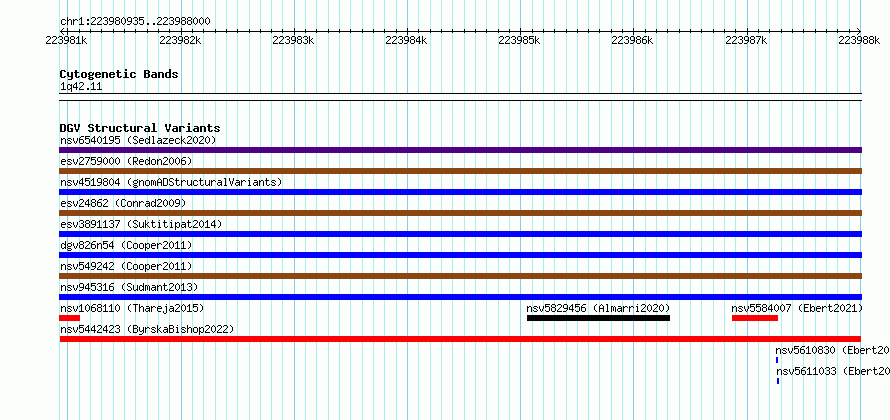890x420 pixels.
Task: Click variant label esv3891137 (Suktitipat2014)
Action: [141, 224]
